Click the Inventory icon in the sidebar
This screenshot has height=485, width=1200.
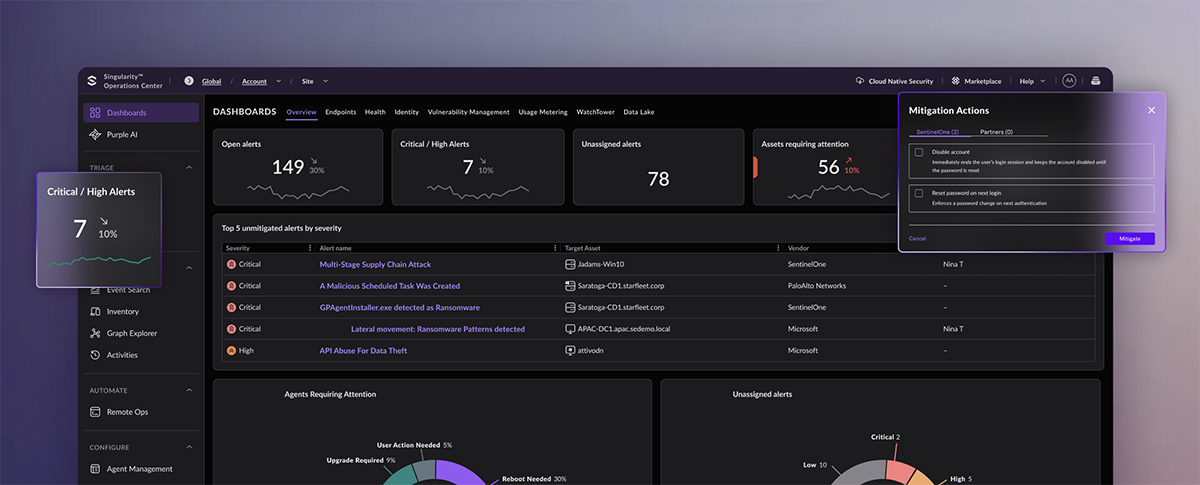tap(95, 312)
